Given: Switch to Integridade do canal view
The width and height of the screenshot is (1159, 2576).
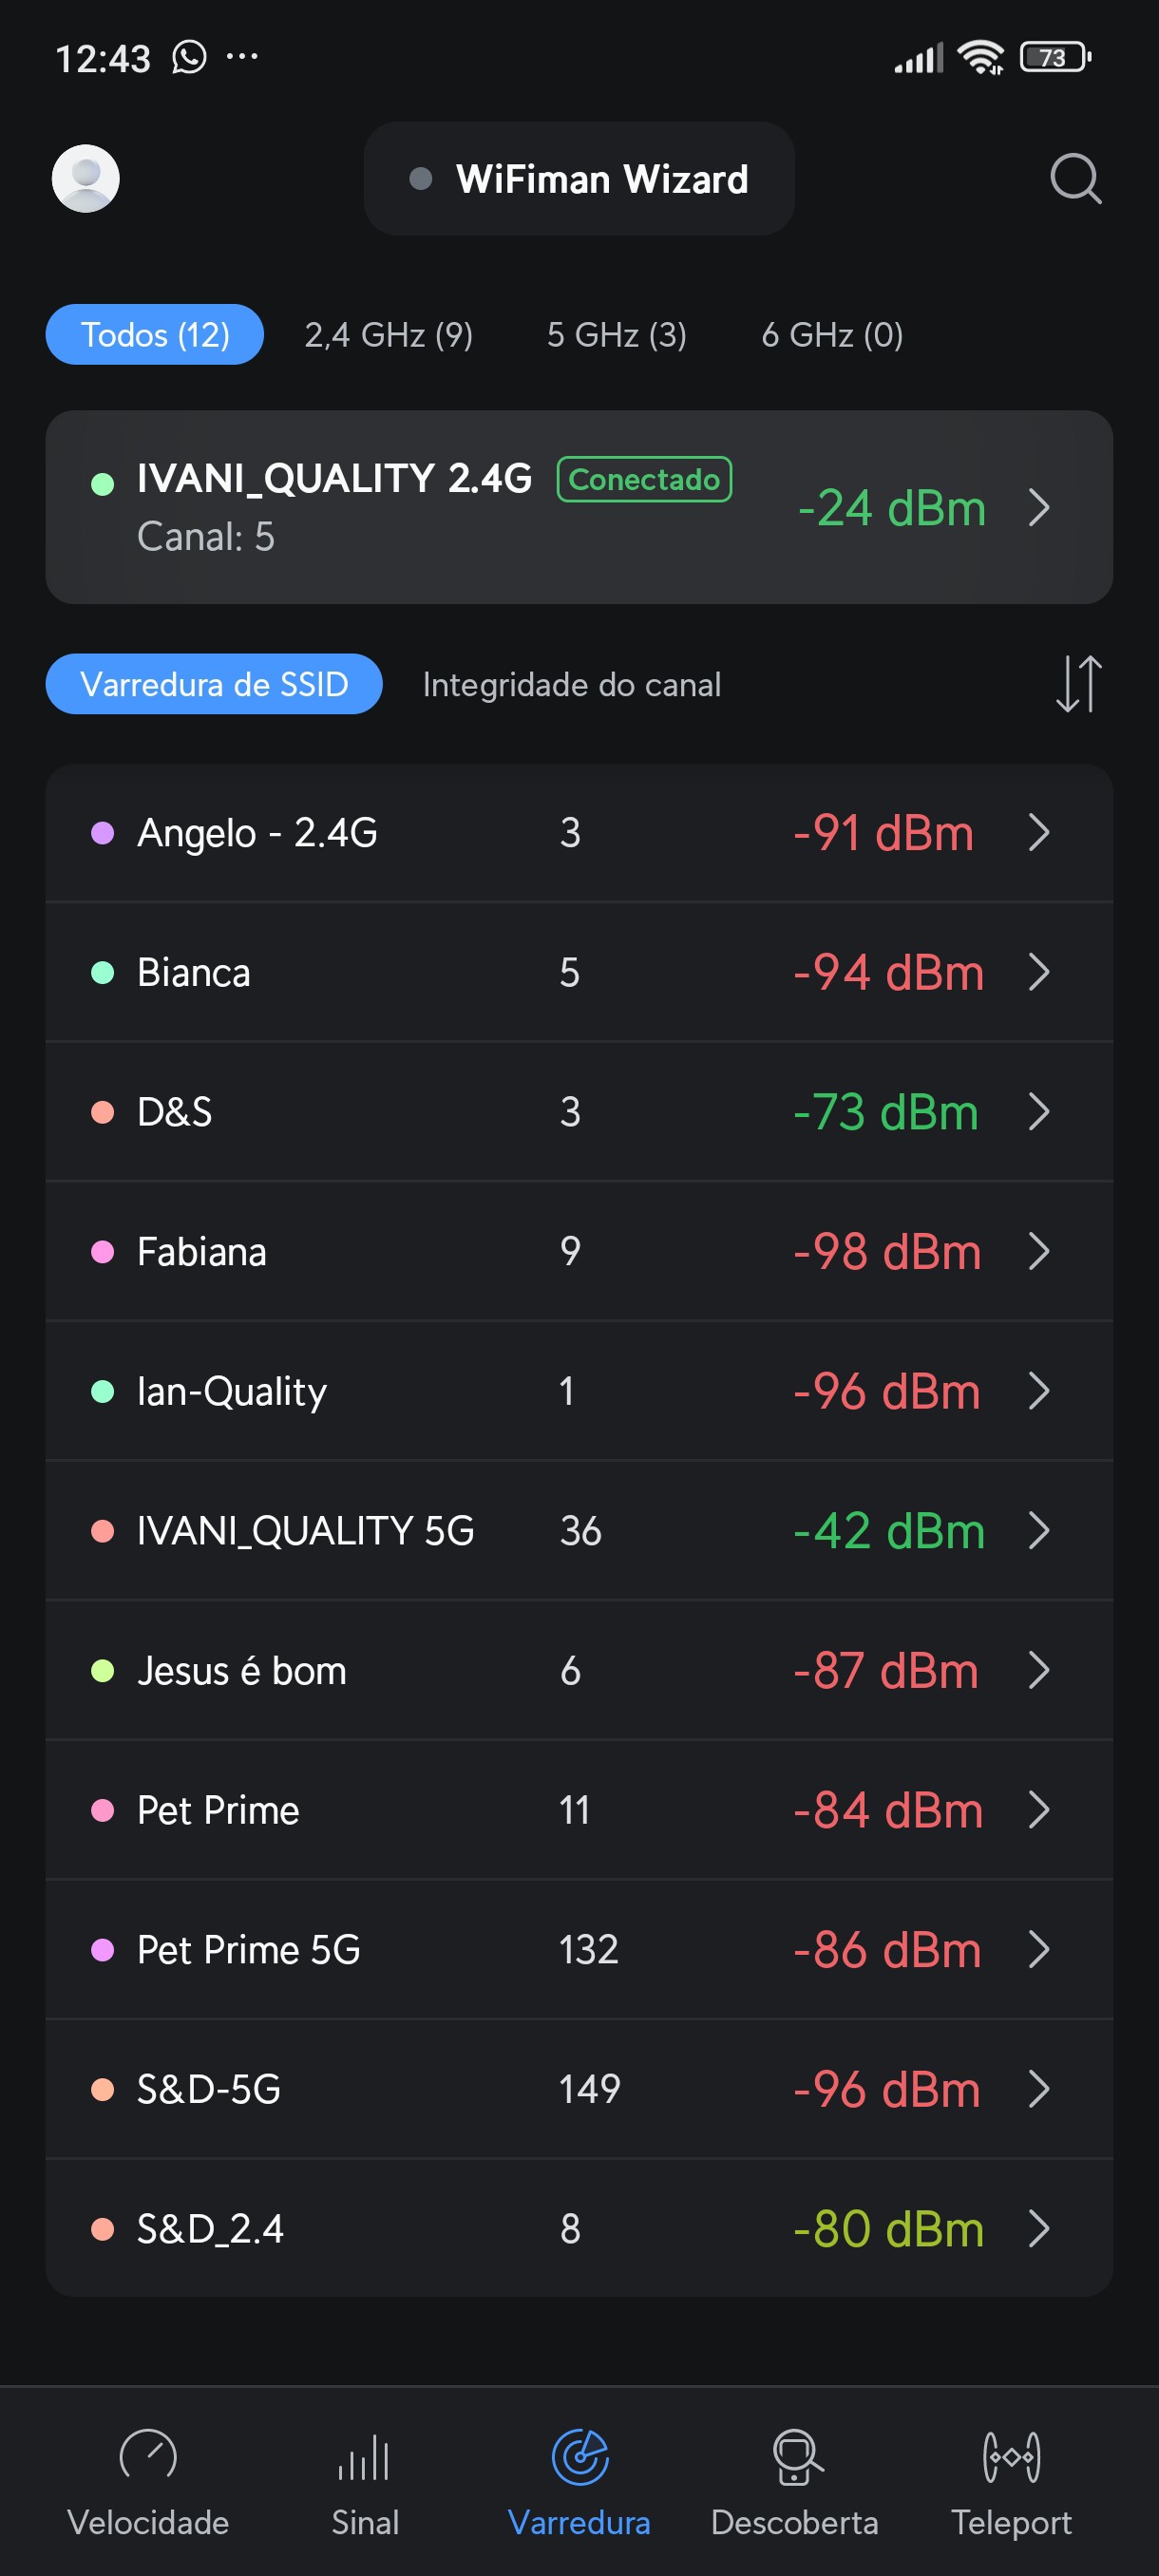Looking at the screenshot, I should coord(571,685).
